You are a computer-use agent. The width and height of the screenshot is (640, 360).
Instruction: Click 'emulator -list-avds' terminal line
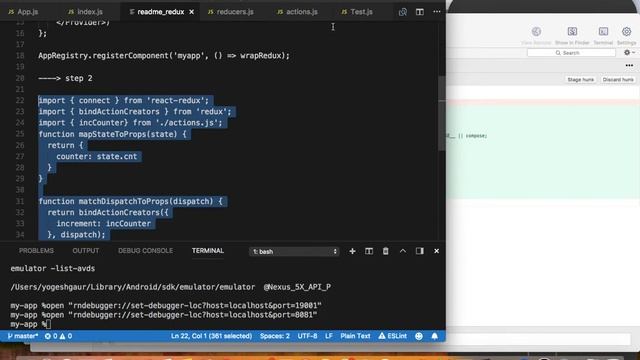(53, 269)
